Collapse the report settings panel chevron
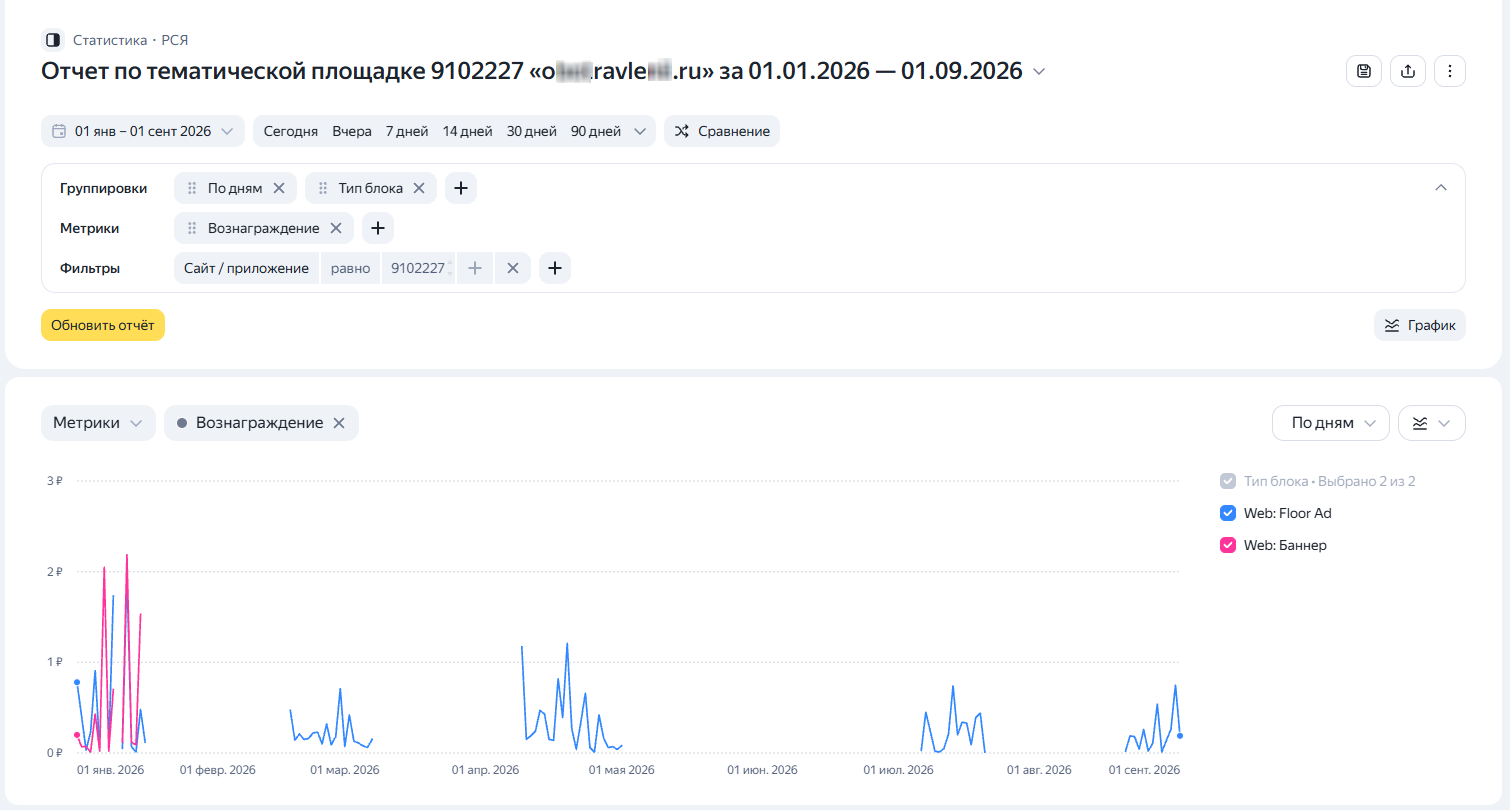The width and height of the screenshot is (1510, 810). 1441,188
